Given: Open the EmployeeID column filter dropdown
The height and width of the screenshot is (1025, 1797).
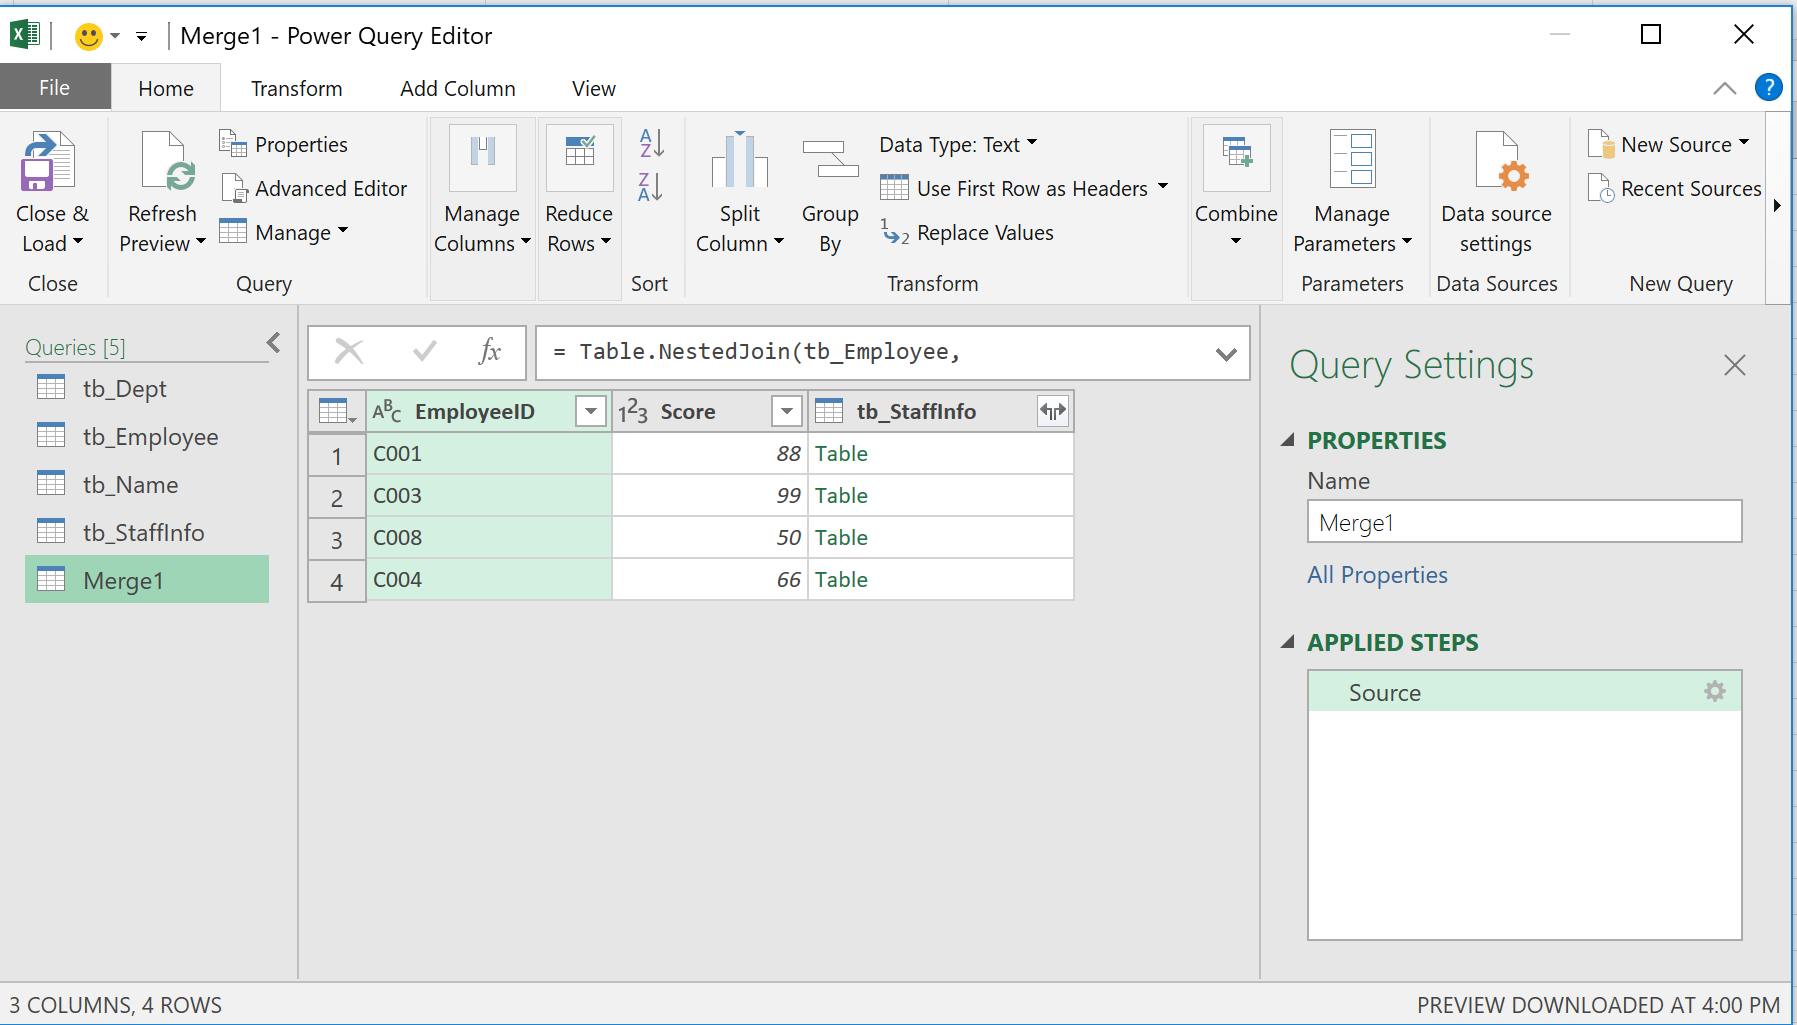Looking at the screenshot, I should coord(591,411).
